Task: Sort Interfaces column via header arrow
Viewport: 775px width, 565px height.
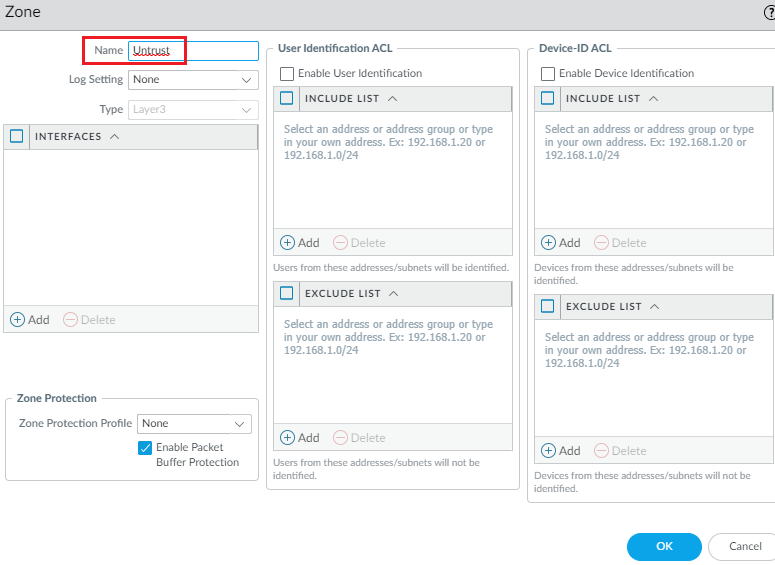Action: pyautogui.click(x=114, y=137)
